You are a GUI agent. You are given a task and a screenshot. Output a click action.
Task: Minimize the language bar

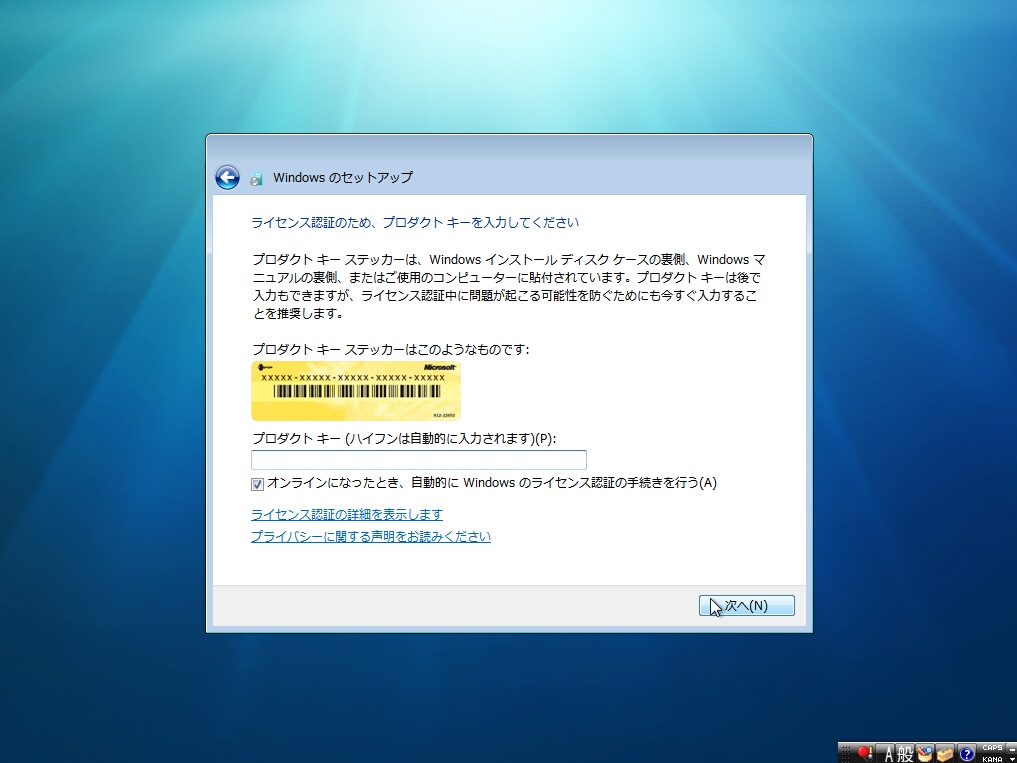point(1011,749)
